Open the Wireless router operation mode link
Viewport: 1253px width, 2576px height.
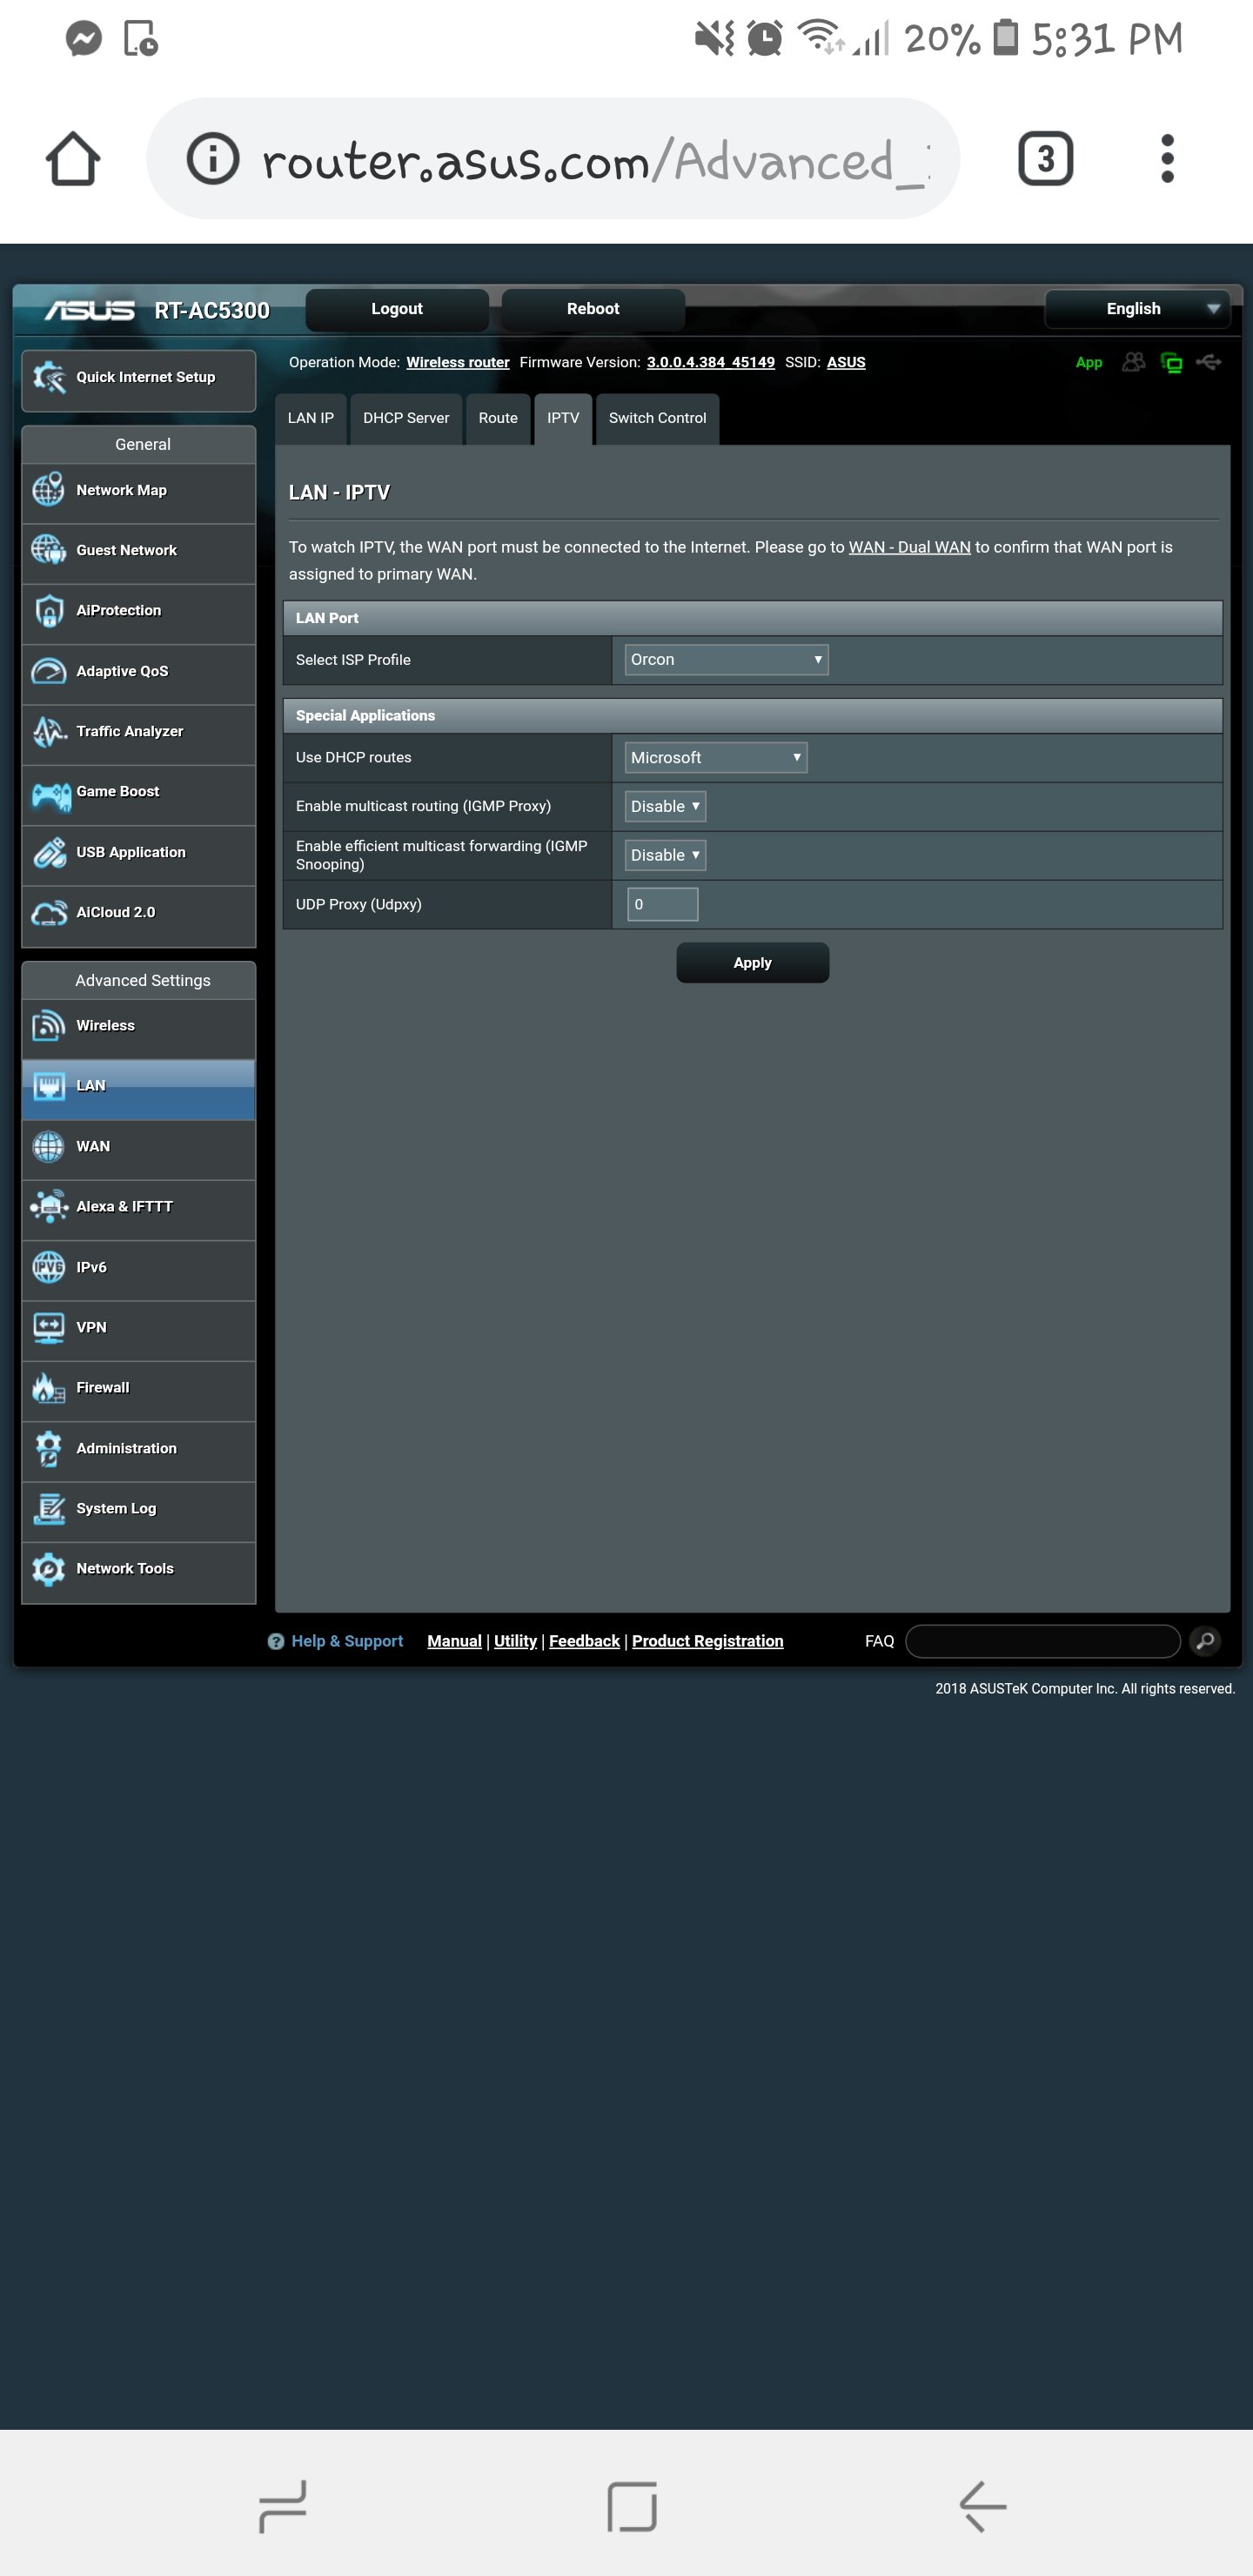coord(458,362)
